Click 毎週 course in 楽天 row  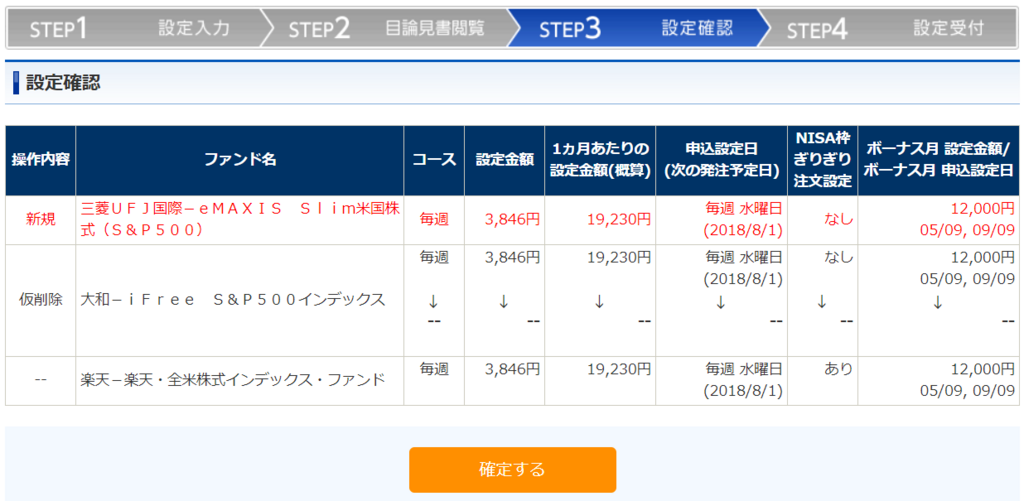pos(434,368)
